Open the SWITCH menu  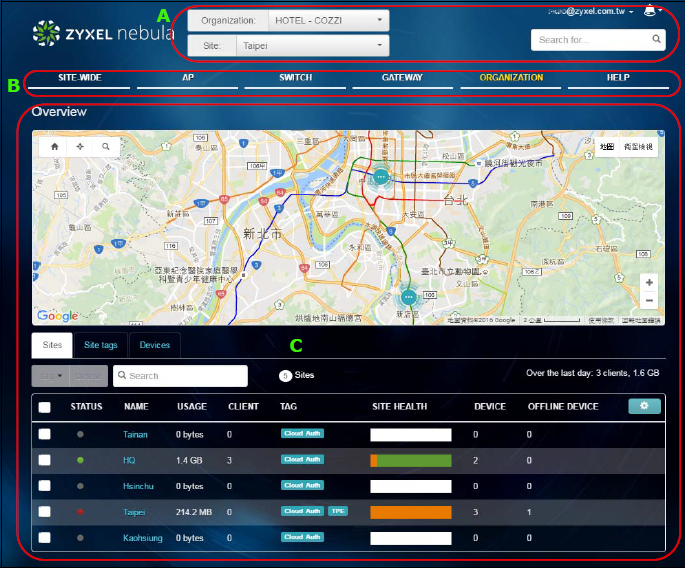[x=295, y=78]
